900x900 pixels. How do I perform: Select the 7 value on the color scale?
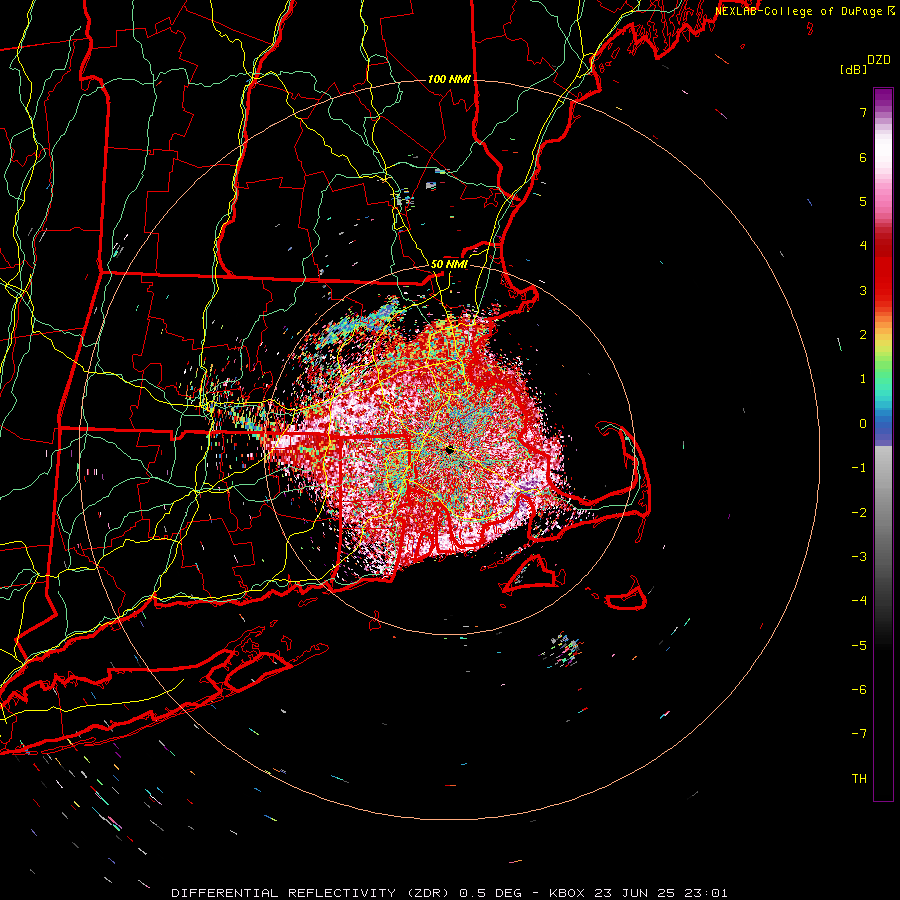pos(863,112)
